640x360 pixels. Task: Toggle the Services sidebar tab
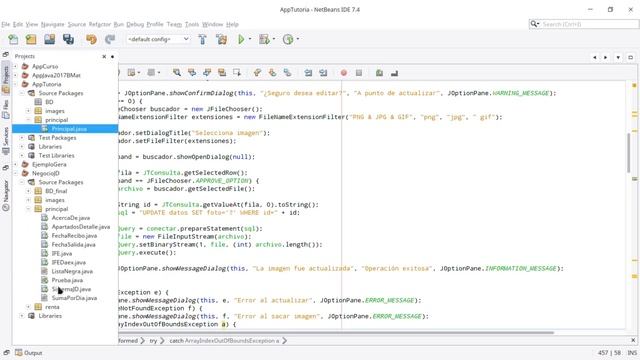click(6, 141)
